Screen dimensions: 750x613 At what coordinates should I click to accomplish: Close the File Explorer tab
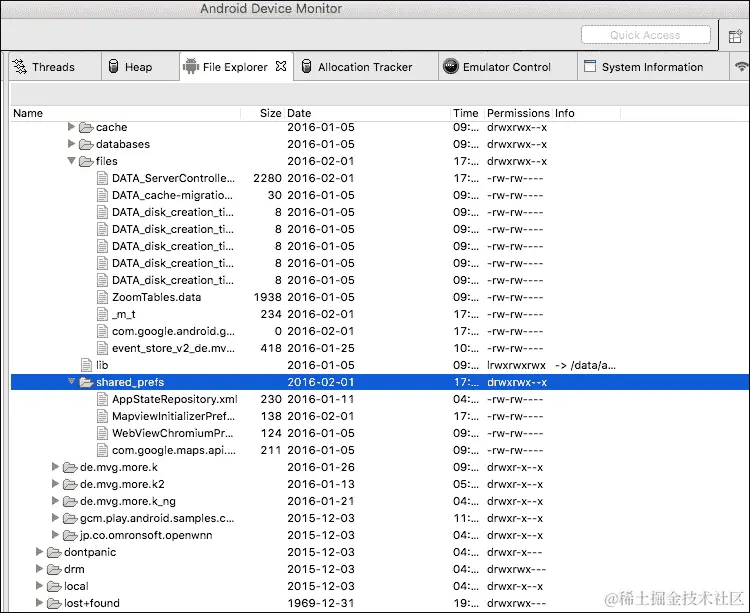tap(281, 66)
